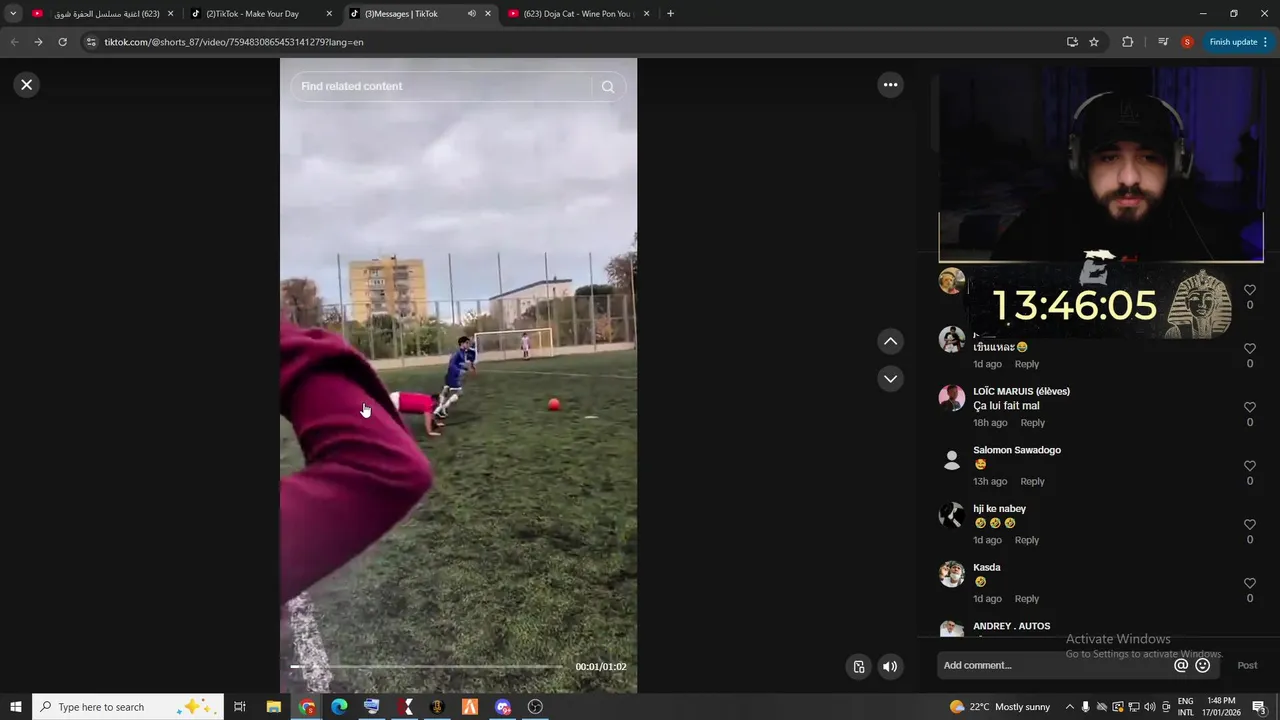Go forward in browser history
The width and height of the screenshot is (1280, 720).
38,42
